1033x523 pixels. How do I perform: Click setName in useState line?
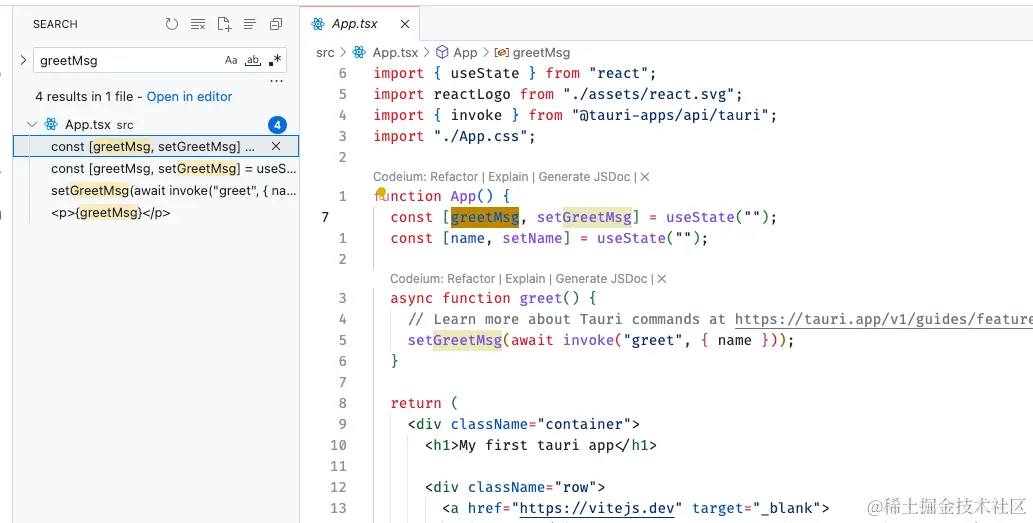coord(532,238)
